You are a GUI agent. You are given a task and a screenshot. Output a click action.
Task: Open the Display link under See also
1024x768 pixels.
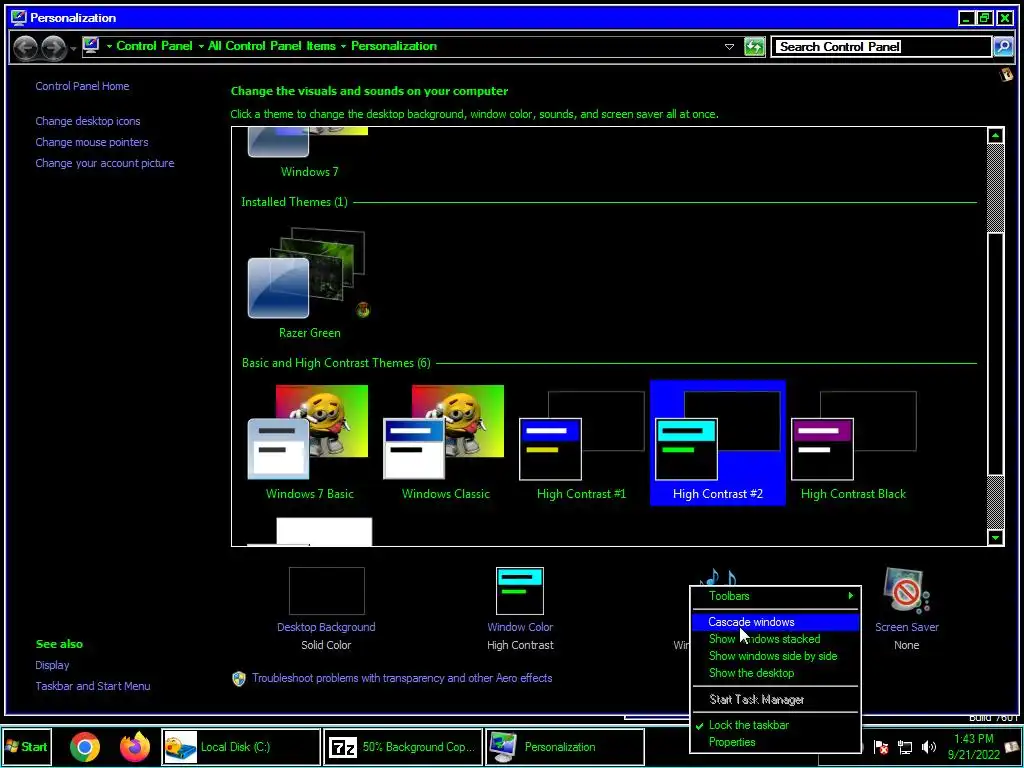point(52,665)
